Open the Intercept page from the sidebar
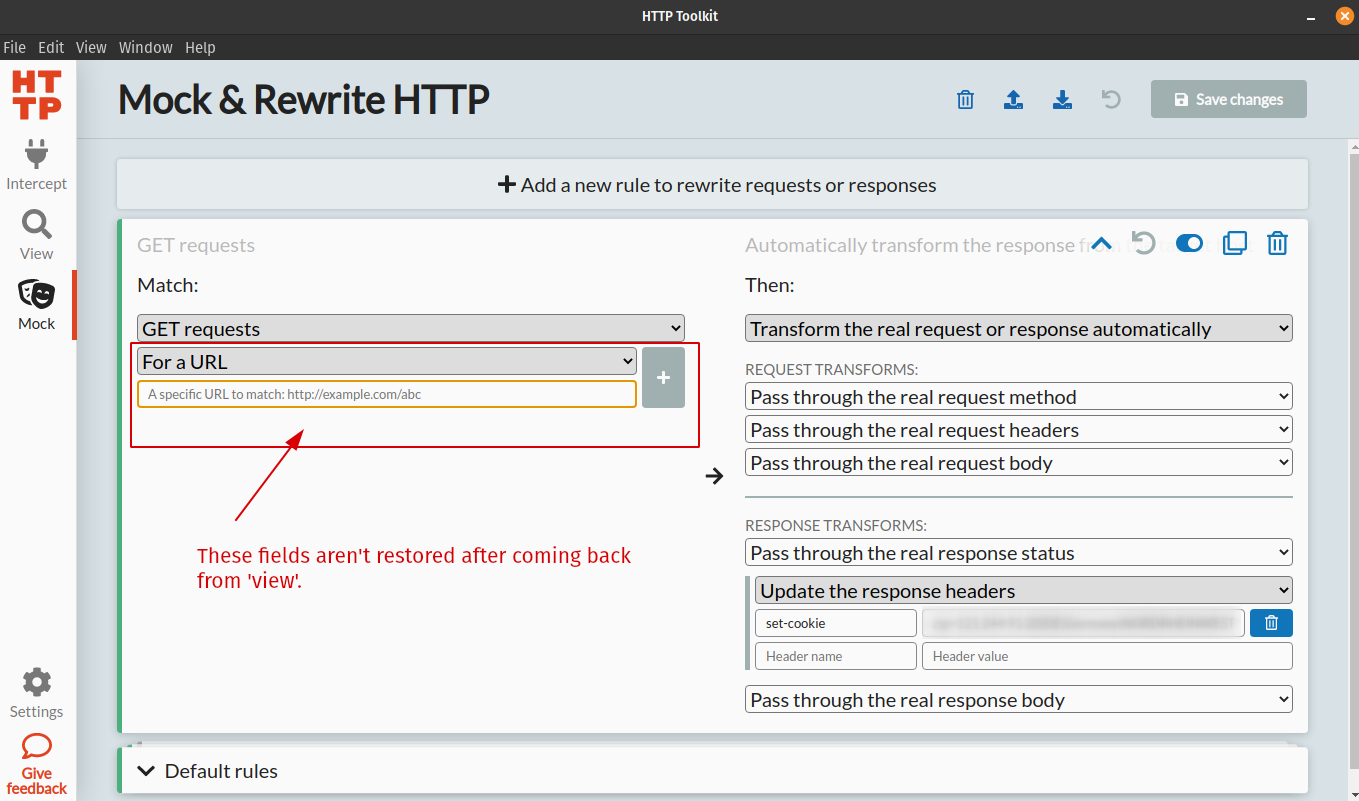The image size is (1359, 801). click(x=36, y=165)
